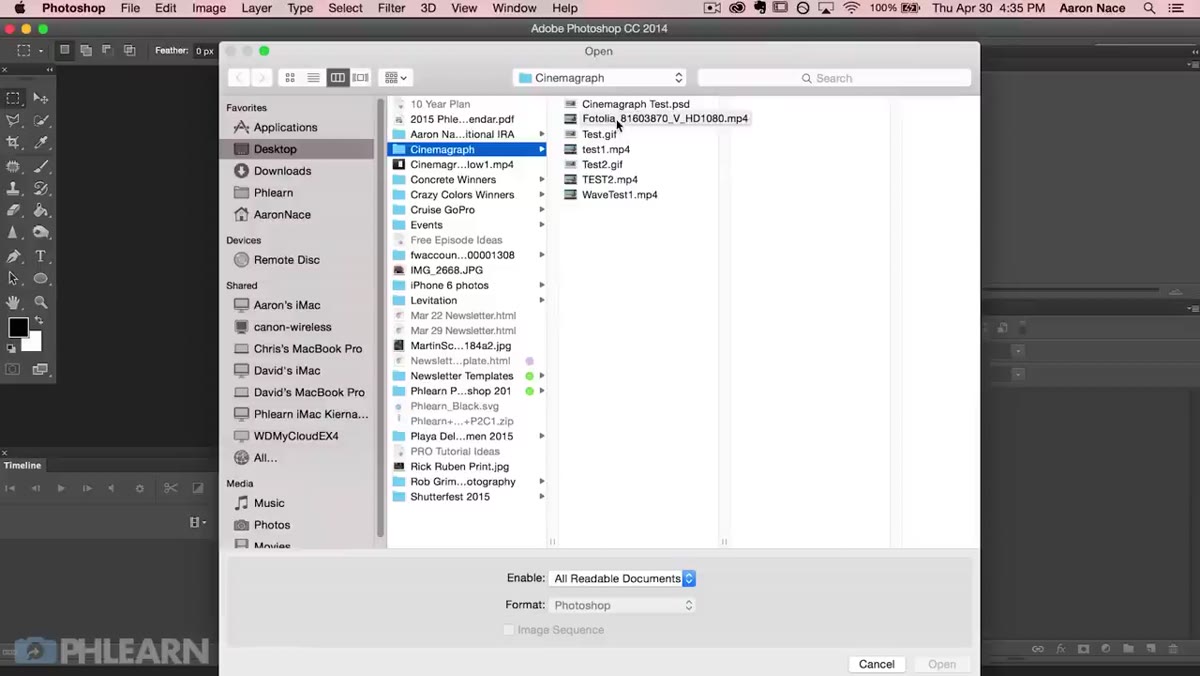Go to first frame in Timeline
The image size is (1200, 676).
[10, 488]
